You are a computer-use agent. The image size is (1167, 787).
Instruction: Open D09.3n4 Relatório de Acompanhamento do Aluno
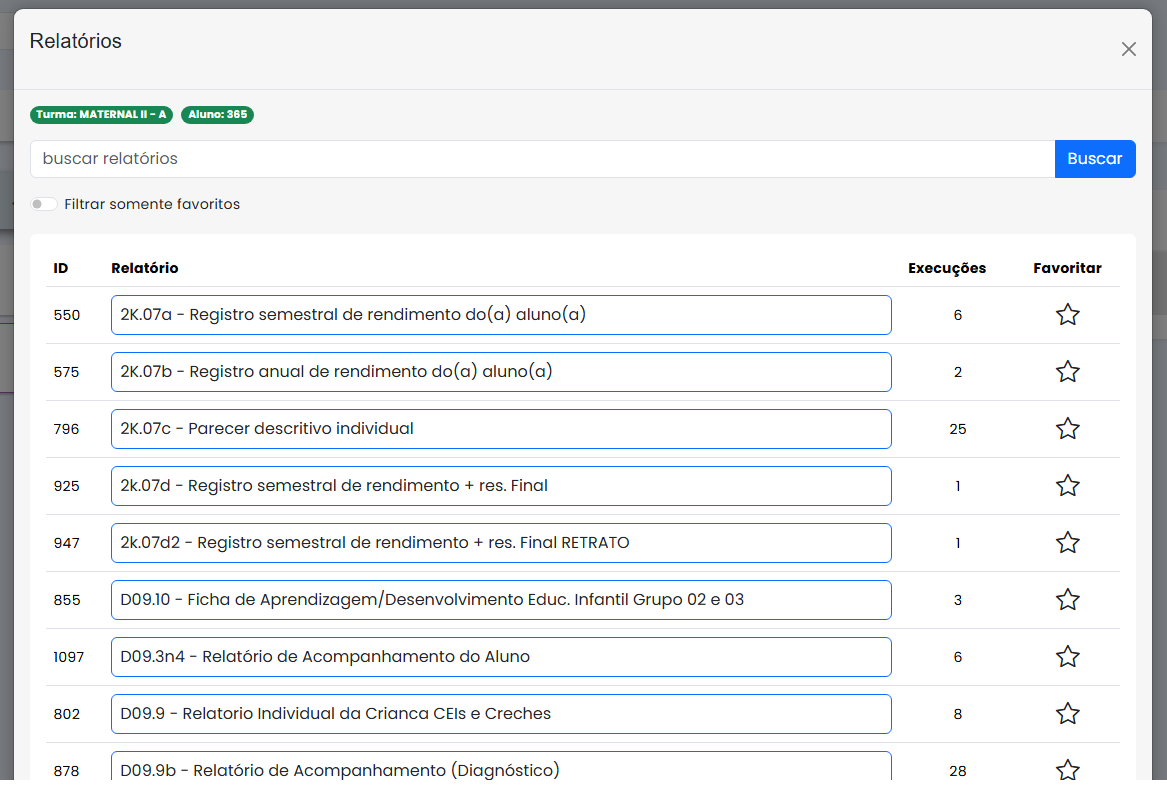click(501, 657)
